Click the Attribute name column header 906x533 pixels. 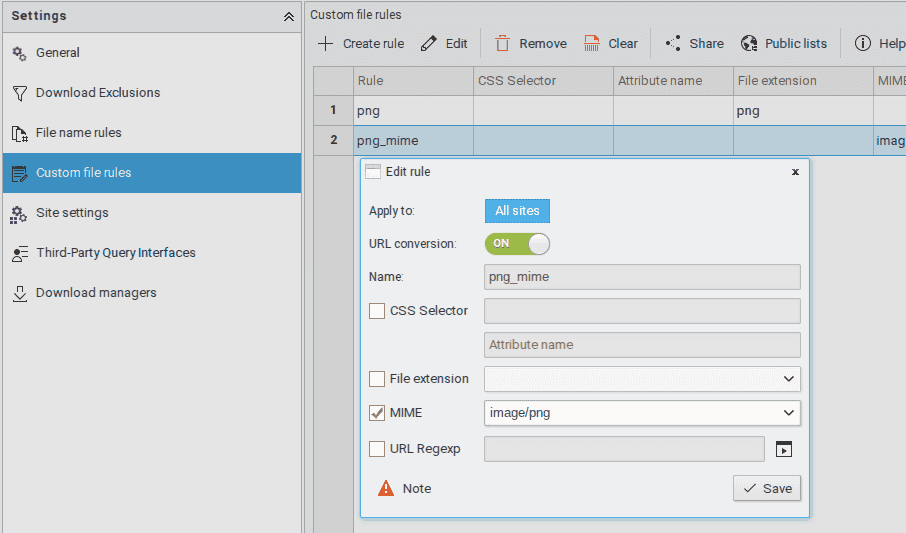[673, 81]
